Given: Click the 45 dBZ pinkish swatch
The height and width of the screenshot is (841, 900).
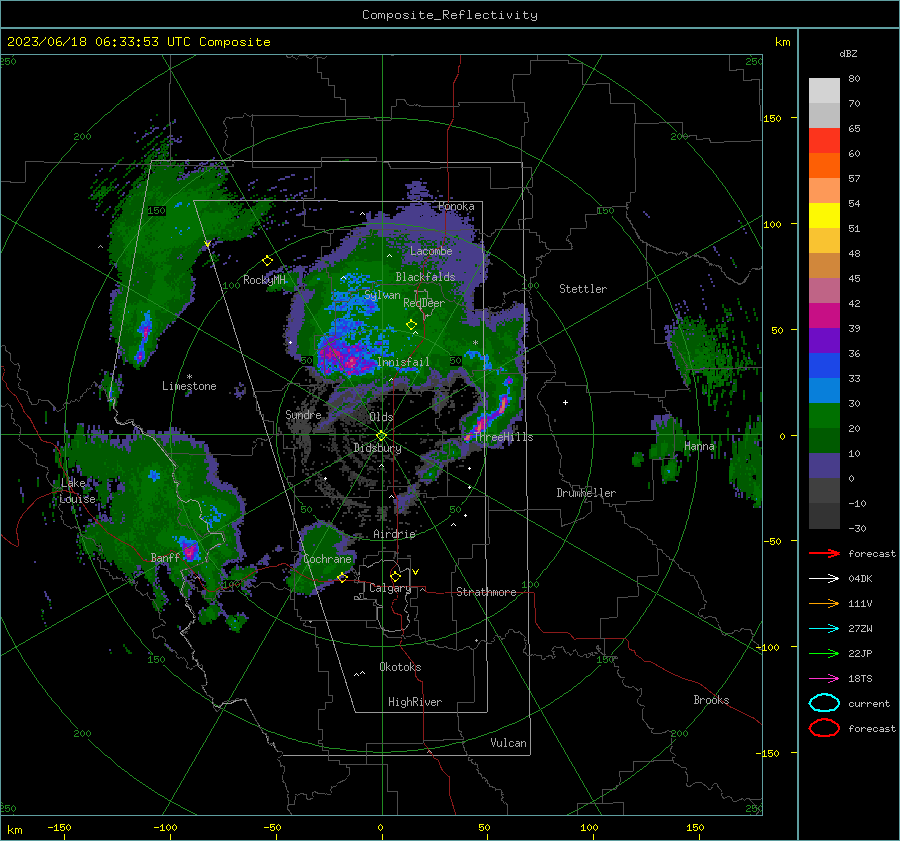Looking at the screenshot, I should coord(824,290).
